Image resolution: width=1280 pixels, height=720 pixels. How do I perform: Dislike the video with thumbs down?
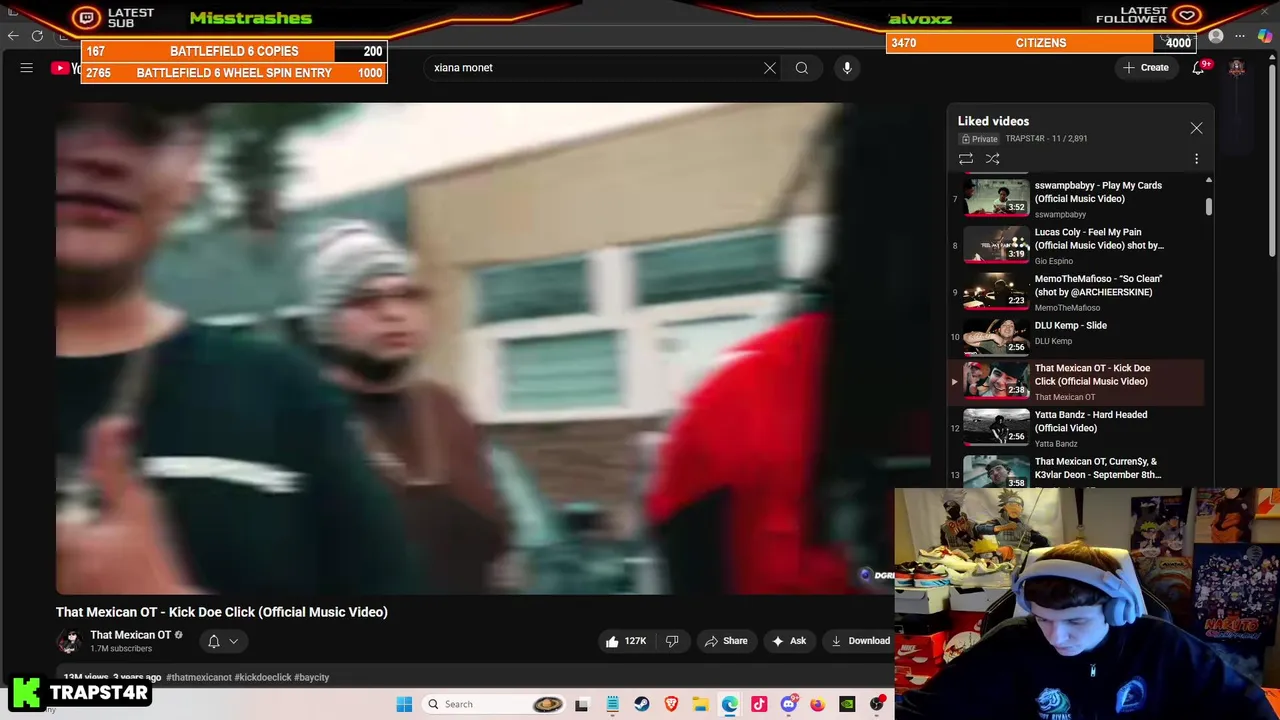point(672,641)
